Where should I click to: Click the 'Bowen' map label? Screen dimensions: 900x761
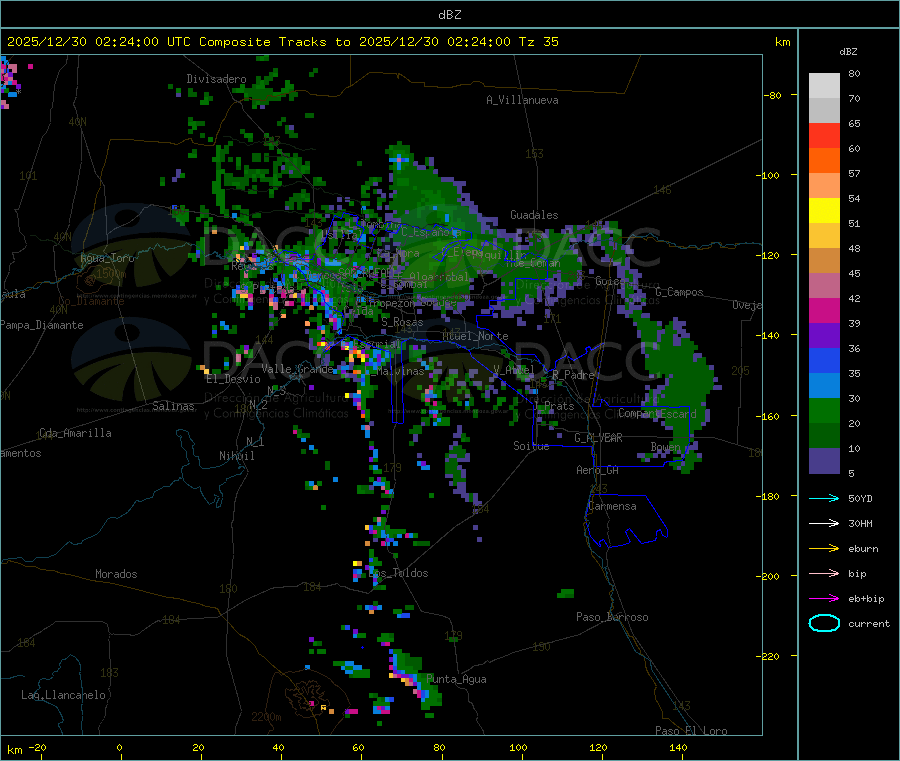(x=665, y=447)
